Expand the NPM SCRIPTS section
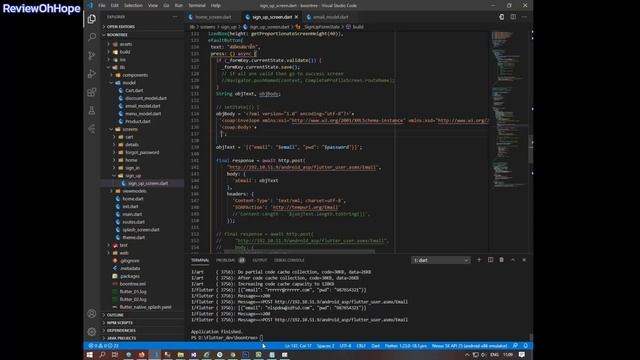The image size is (640, 360). [120, 323]
